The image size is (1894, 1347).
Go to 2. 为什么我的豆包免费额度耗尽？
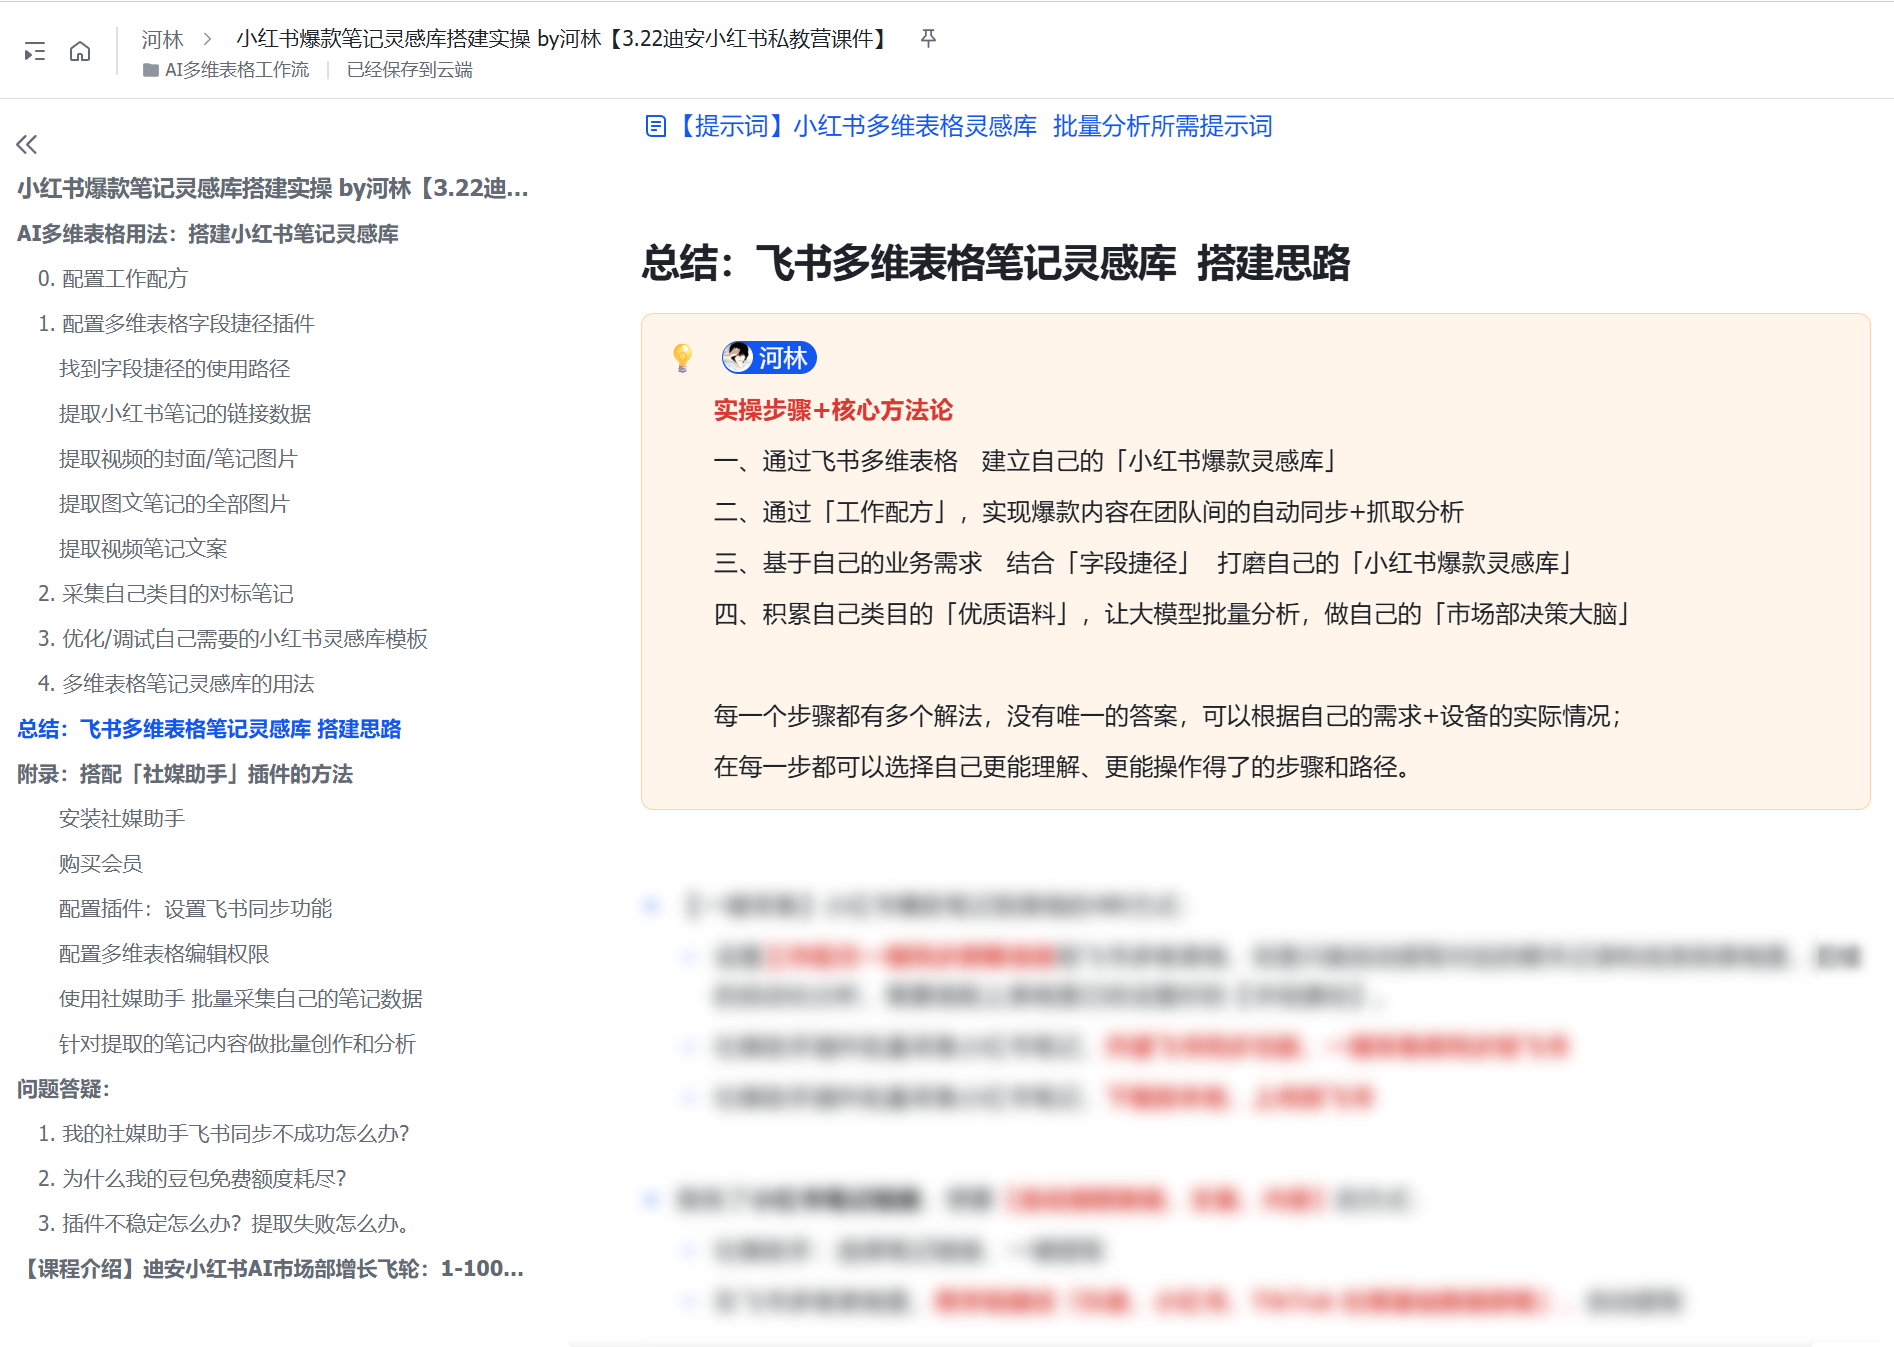click(192, 1179)
